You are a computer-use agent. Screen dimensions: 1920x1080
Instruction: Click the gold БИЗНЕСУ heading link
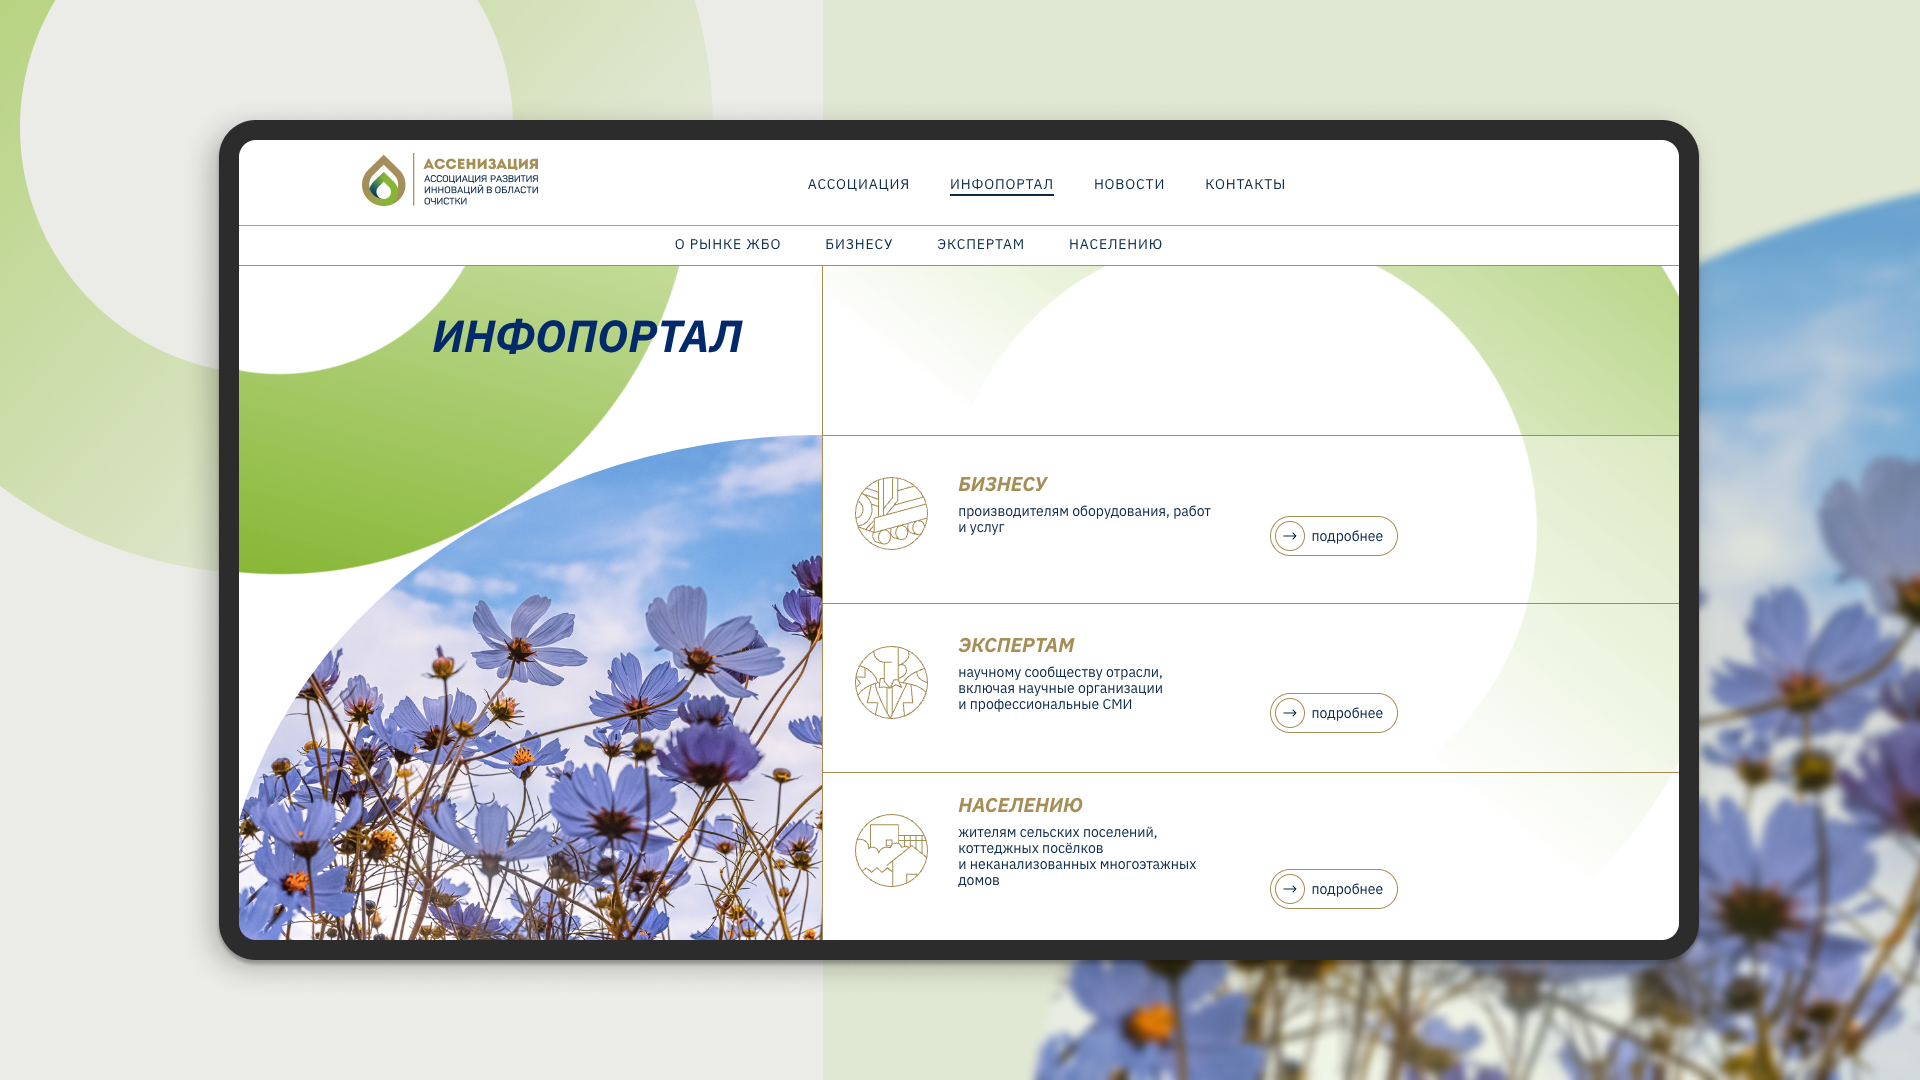[1002, 484]
